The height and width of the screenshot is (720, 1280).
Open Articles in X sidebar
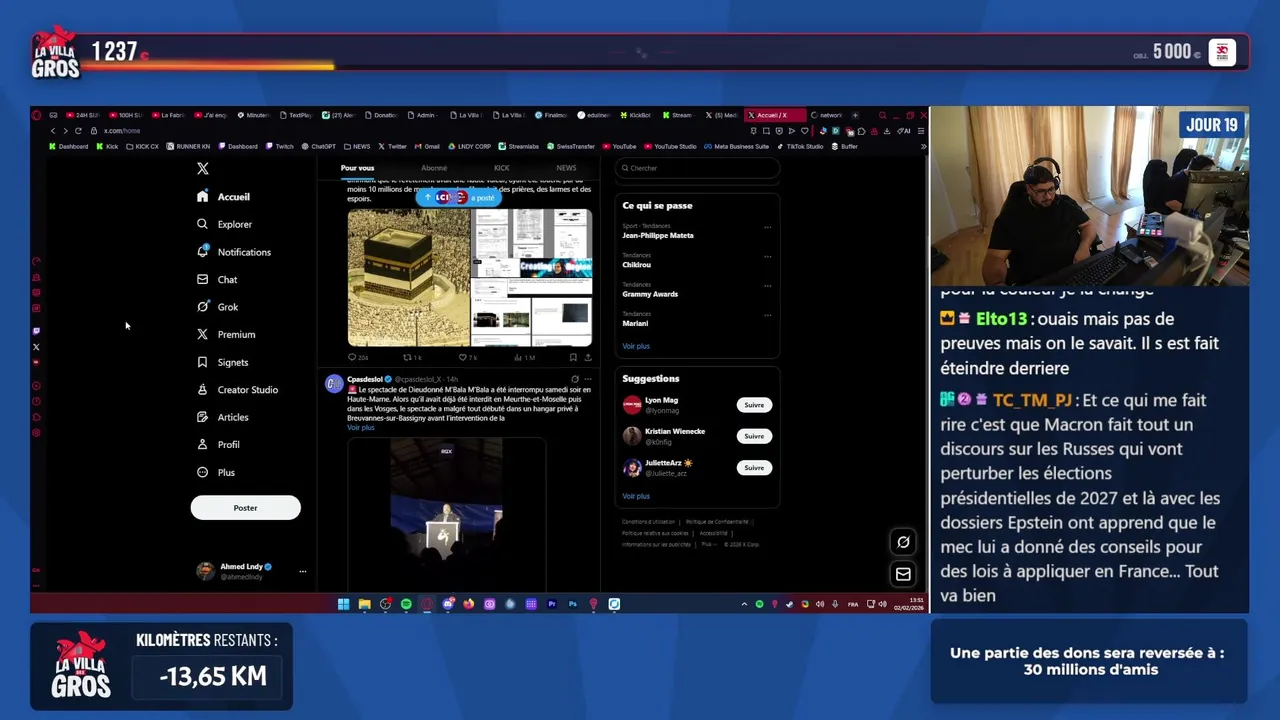point(223,417)
